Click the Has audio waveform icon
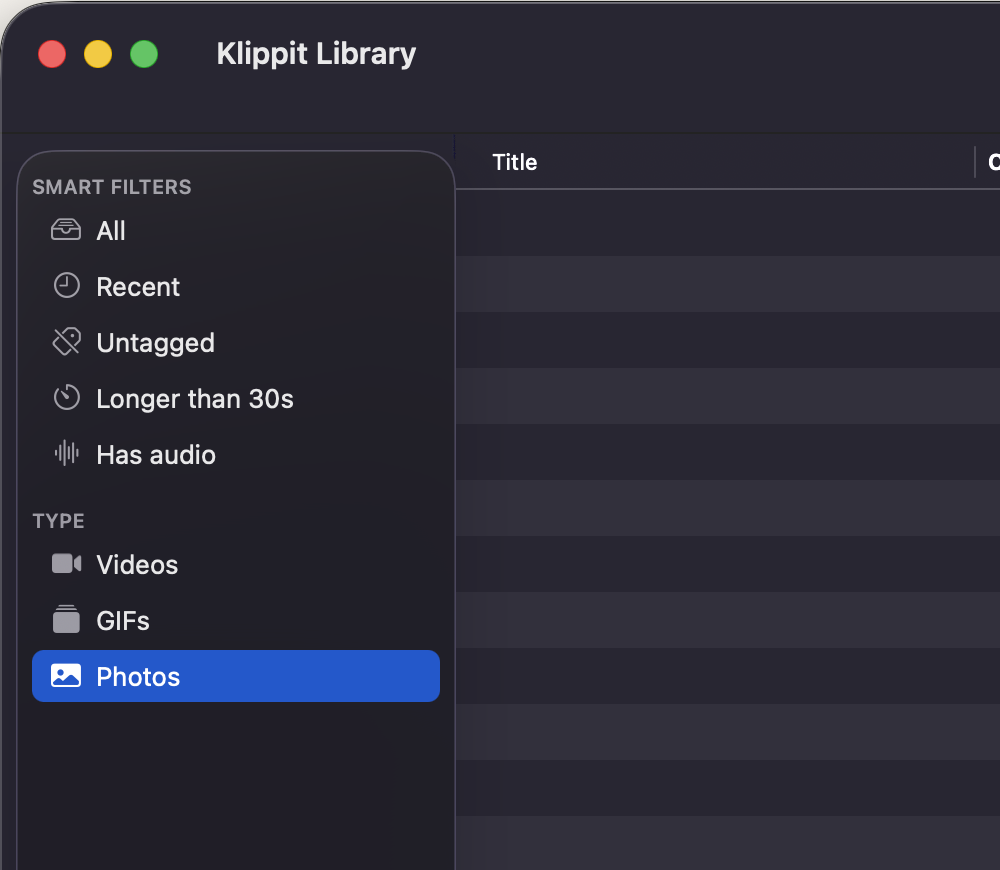 (x=66, y=453)
